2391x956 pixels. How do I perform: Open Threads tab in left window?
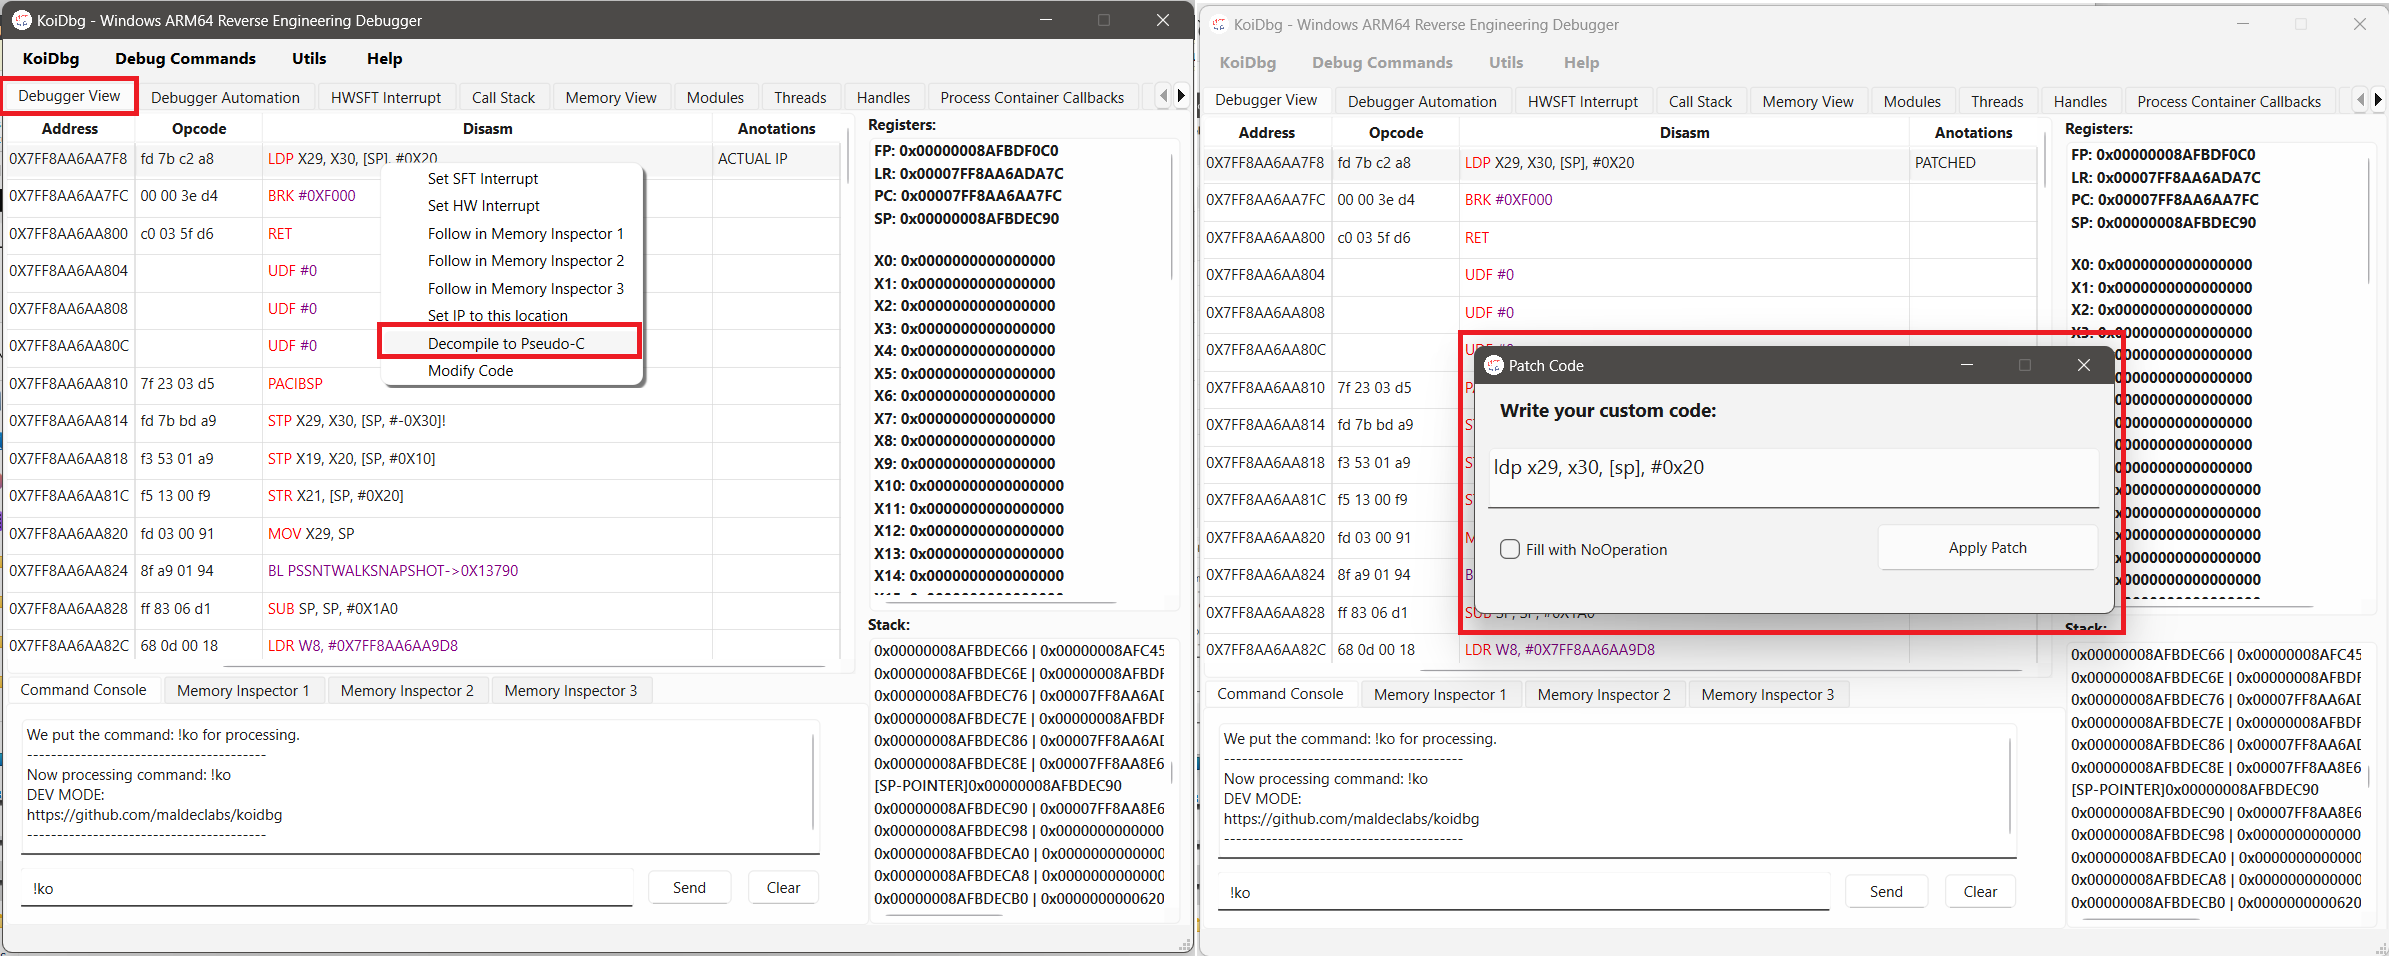(800, 97)
